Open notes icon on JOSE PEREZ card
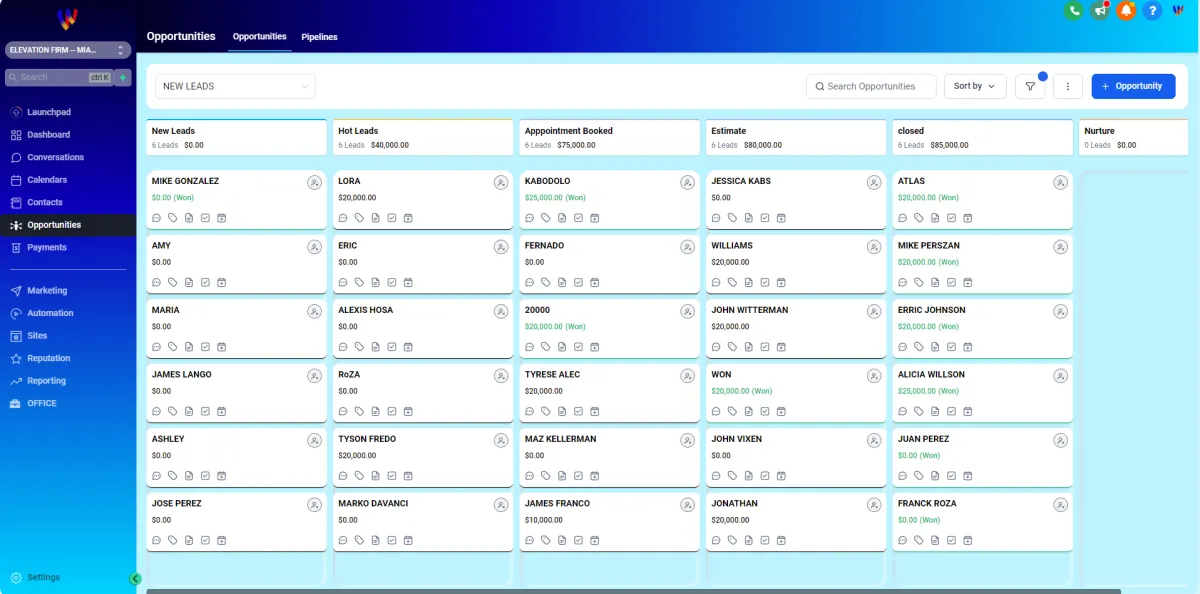This screenshot has width=1200, height=594. coord(189,540)
